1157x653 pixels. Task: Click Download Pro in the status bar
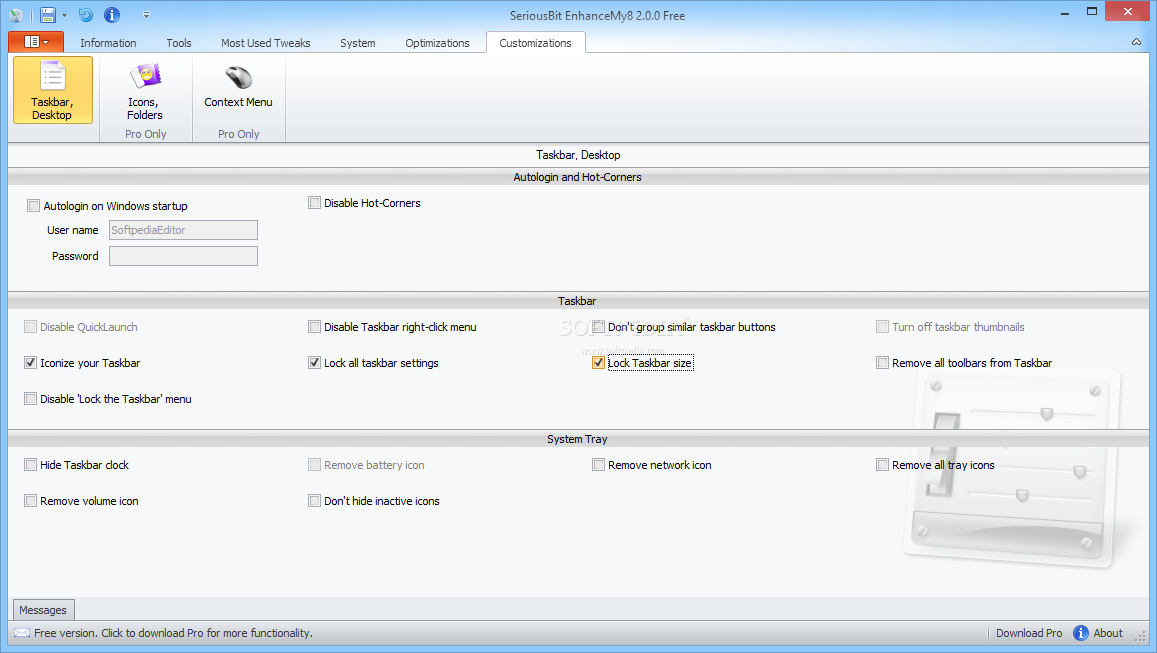[x=1029, y=633]
